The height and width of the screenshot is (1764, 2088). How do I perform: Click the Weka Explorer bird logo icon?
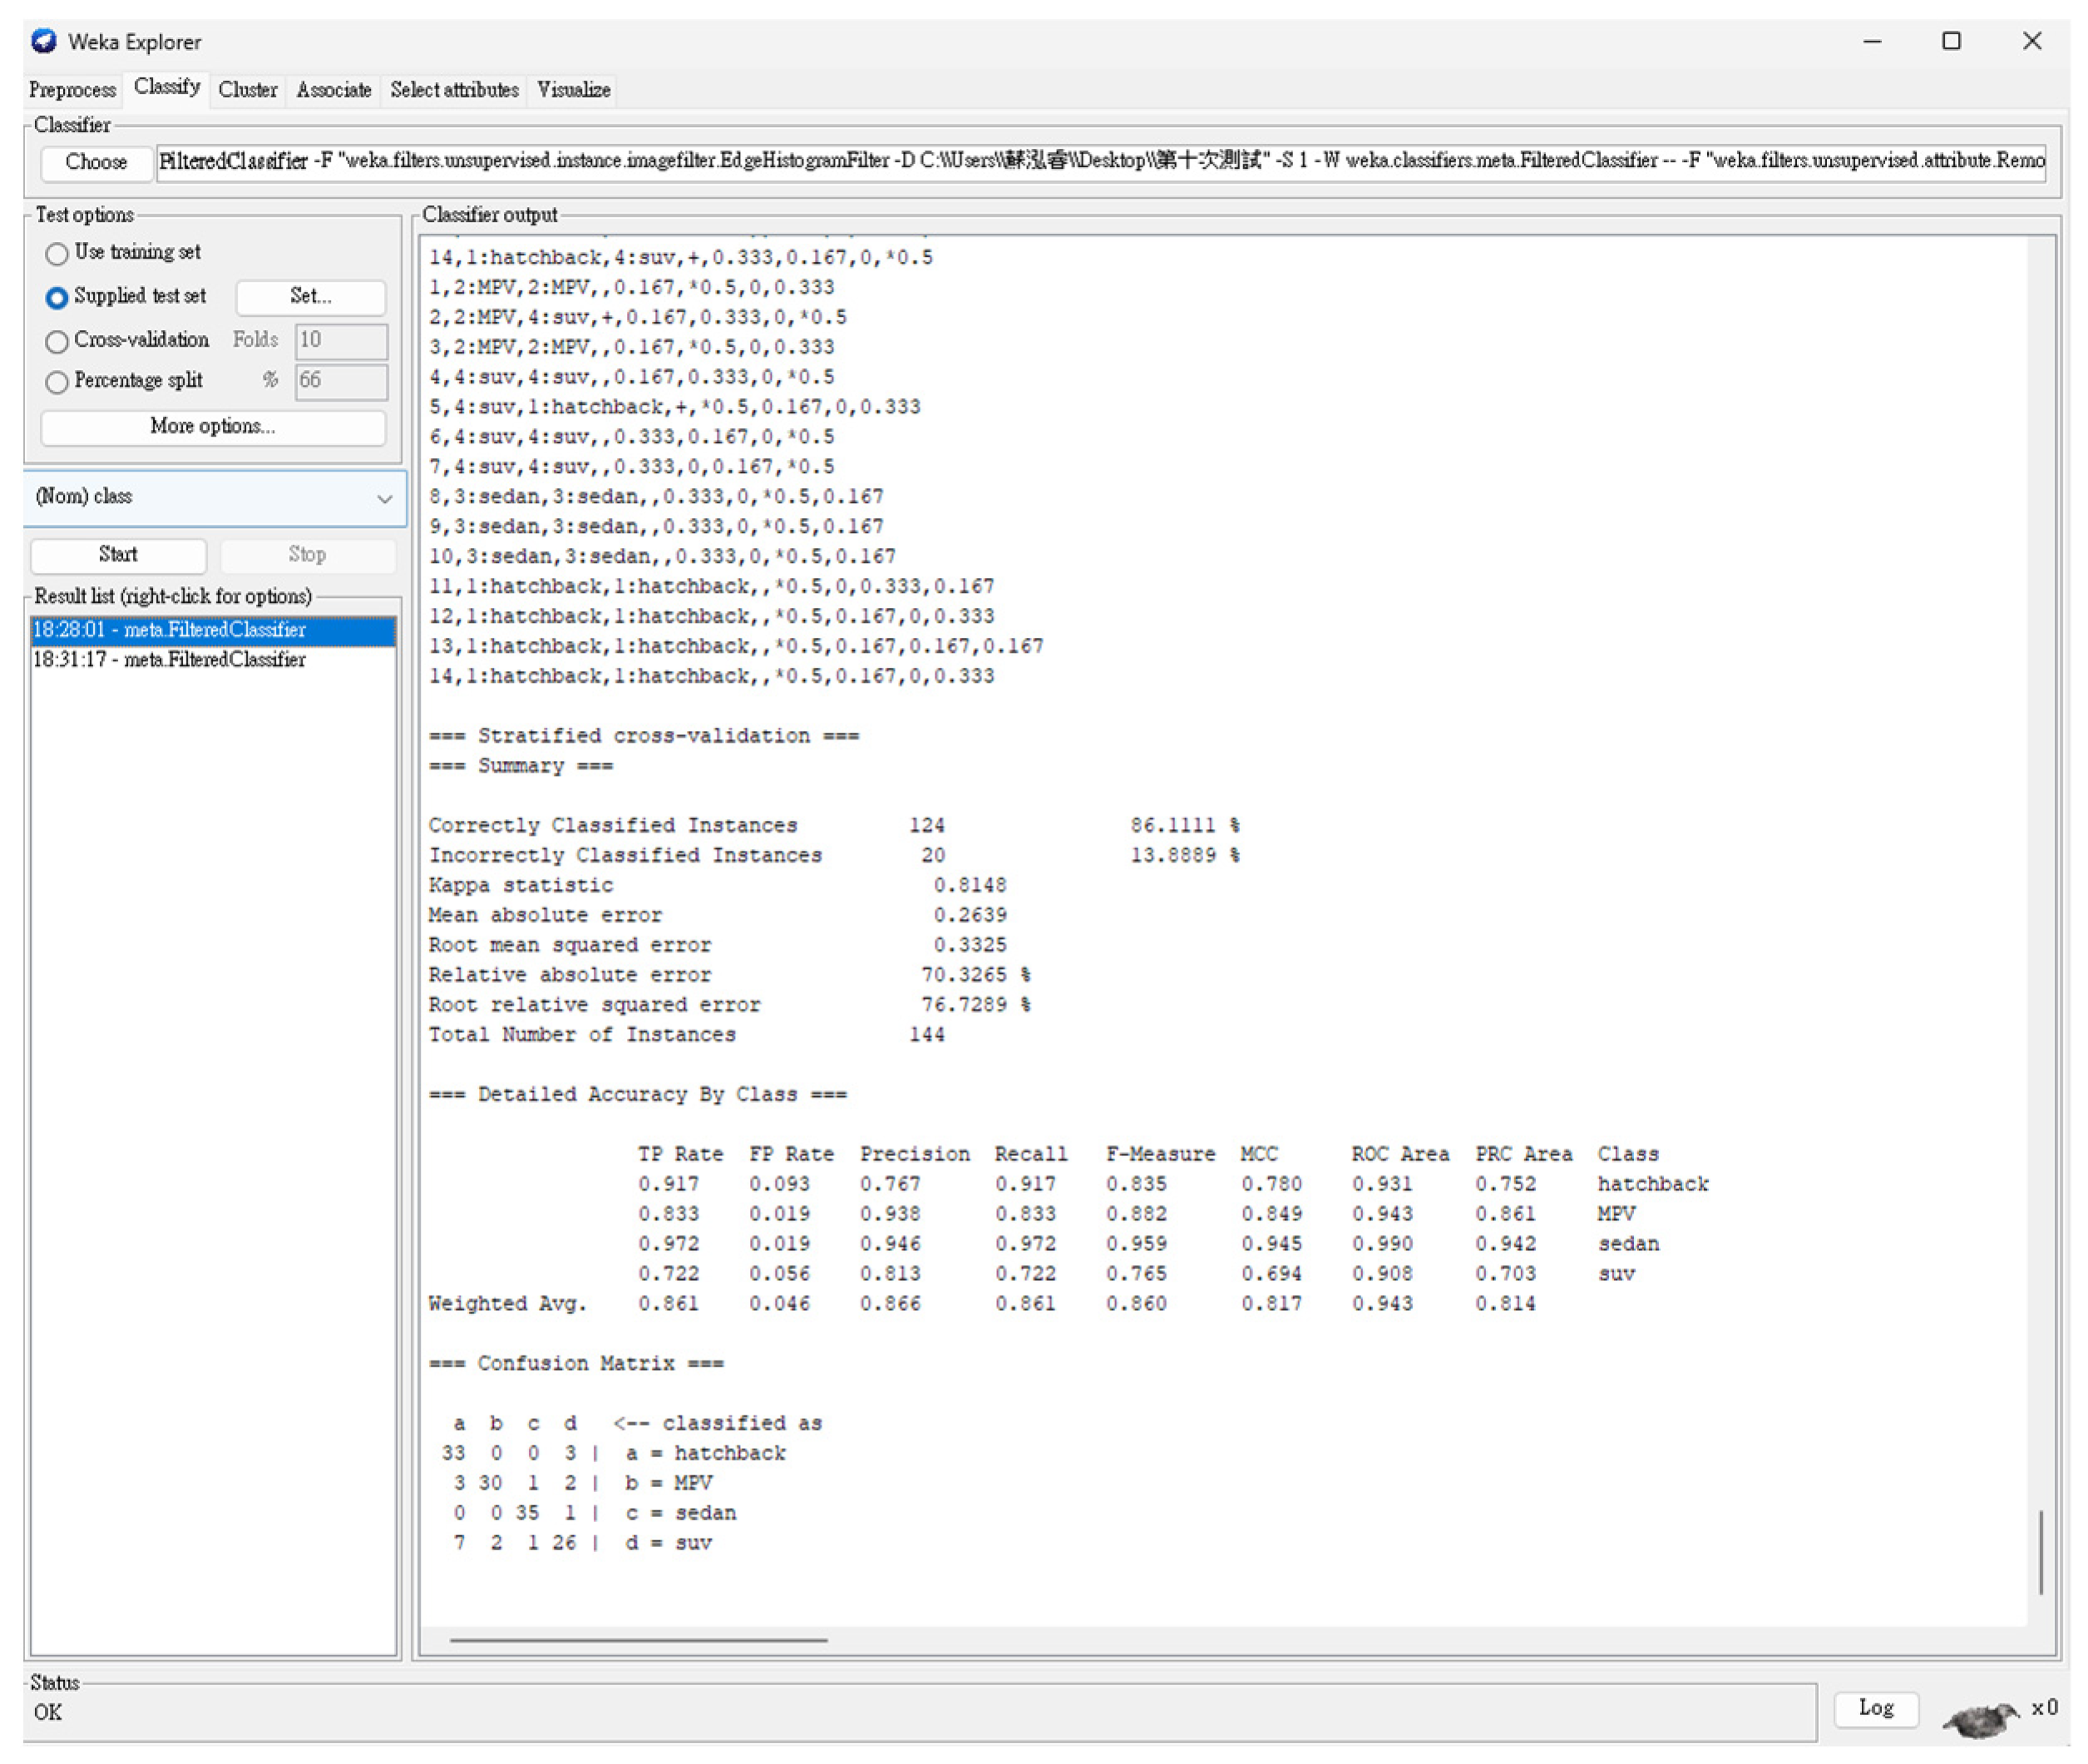point(44,41)
